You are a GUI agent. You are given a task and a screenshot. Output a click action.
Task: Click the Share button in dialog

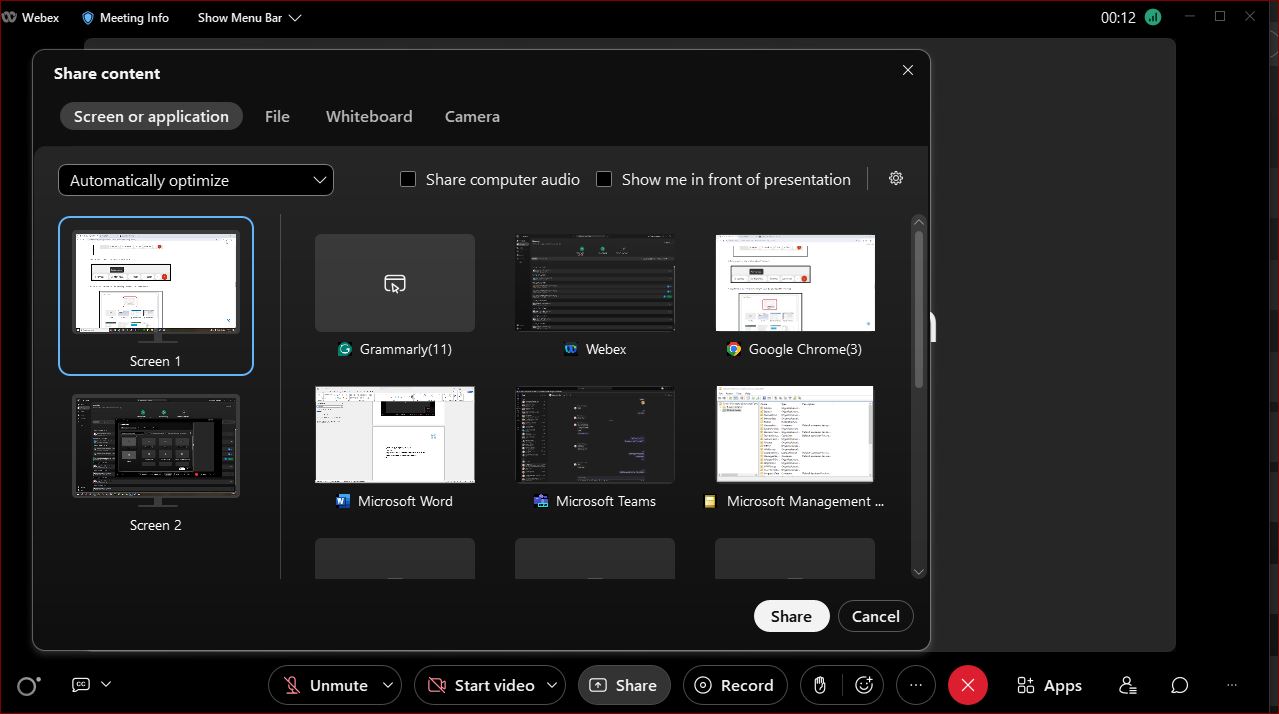[791, 616]
